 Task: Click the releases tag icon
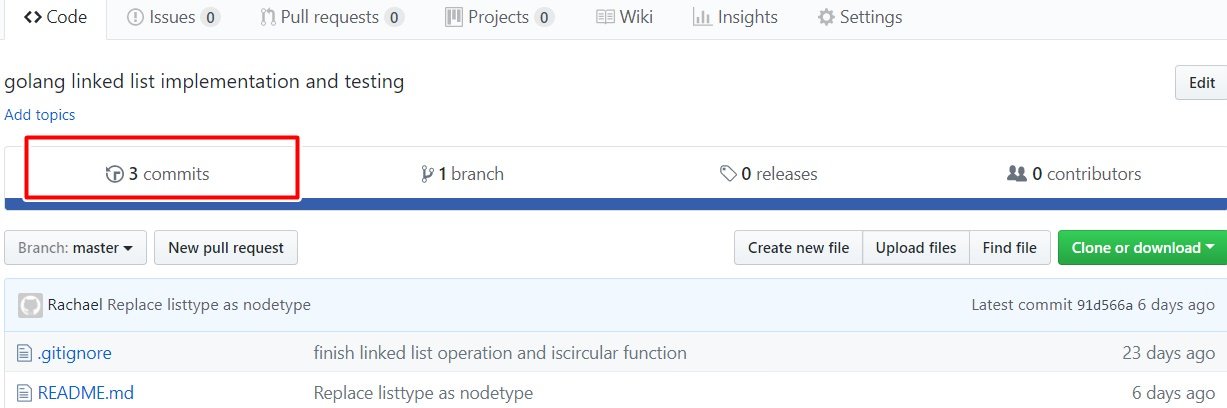click(x=728, y=174)
